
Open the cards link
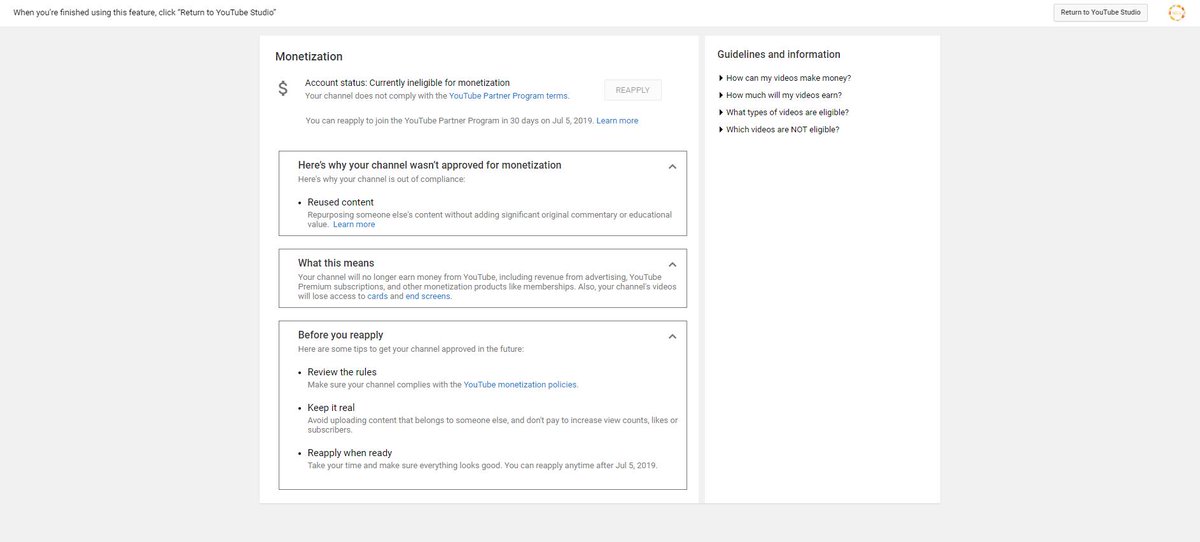click(378, 297)
